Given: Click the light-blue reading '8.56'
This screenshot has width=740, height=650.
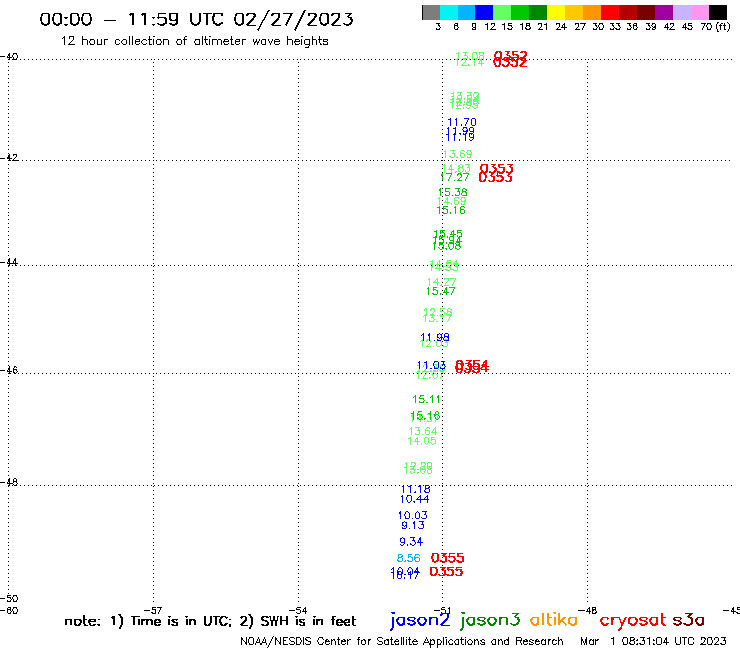Looking at the screenshot, I should (x=409, y=558).
